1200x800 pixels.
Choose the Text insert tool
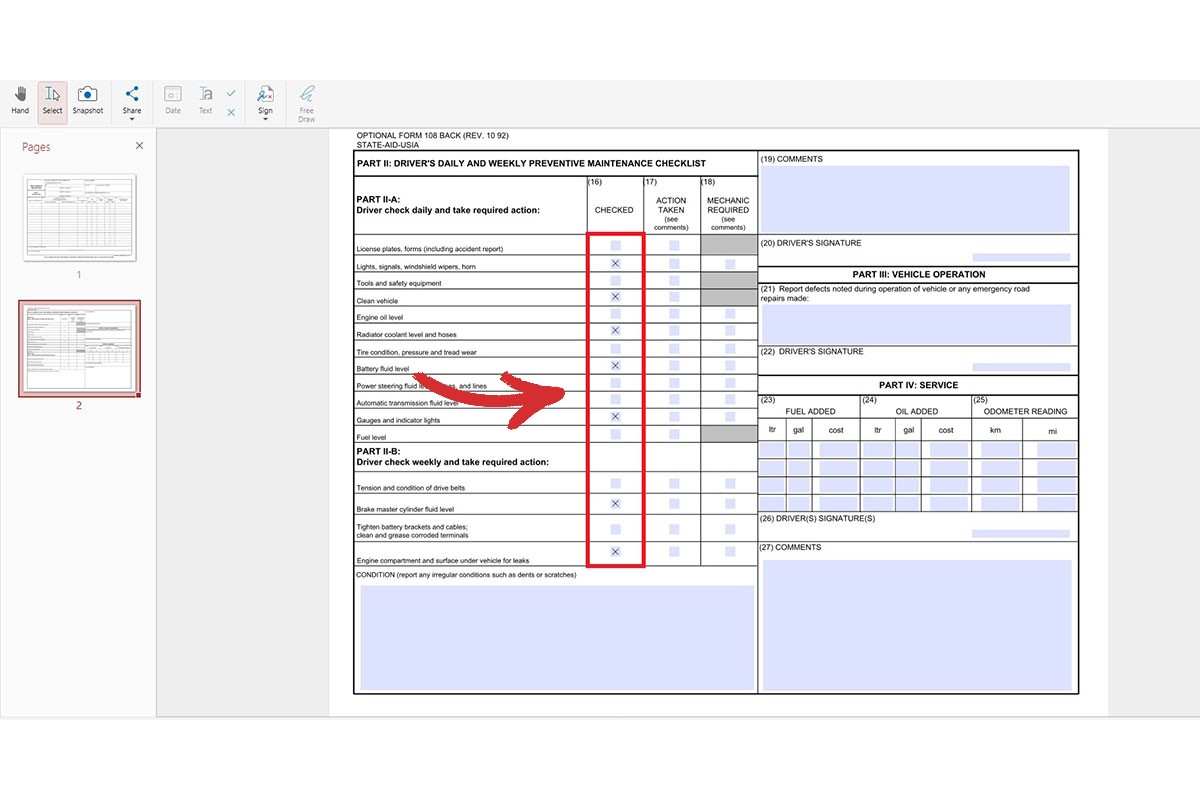pos(205,100)
